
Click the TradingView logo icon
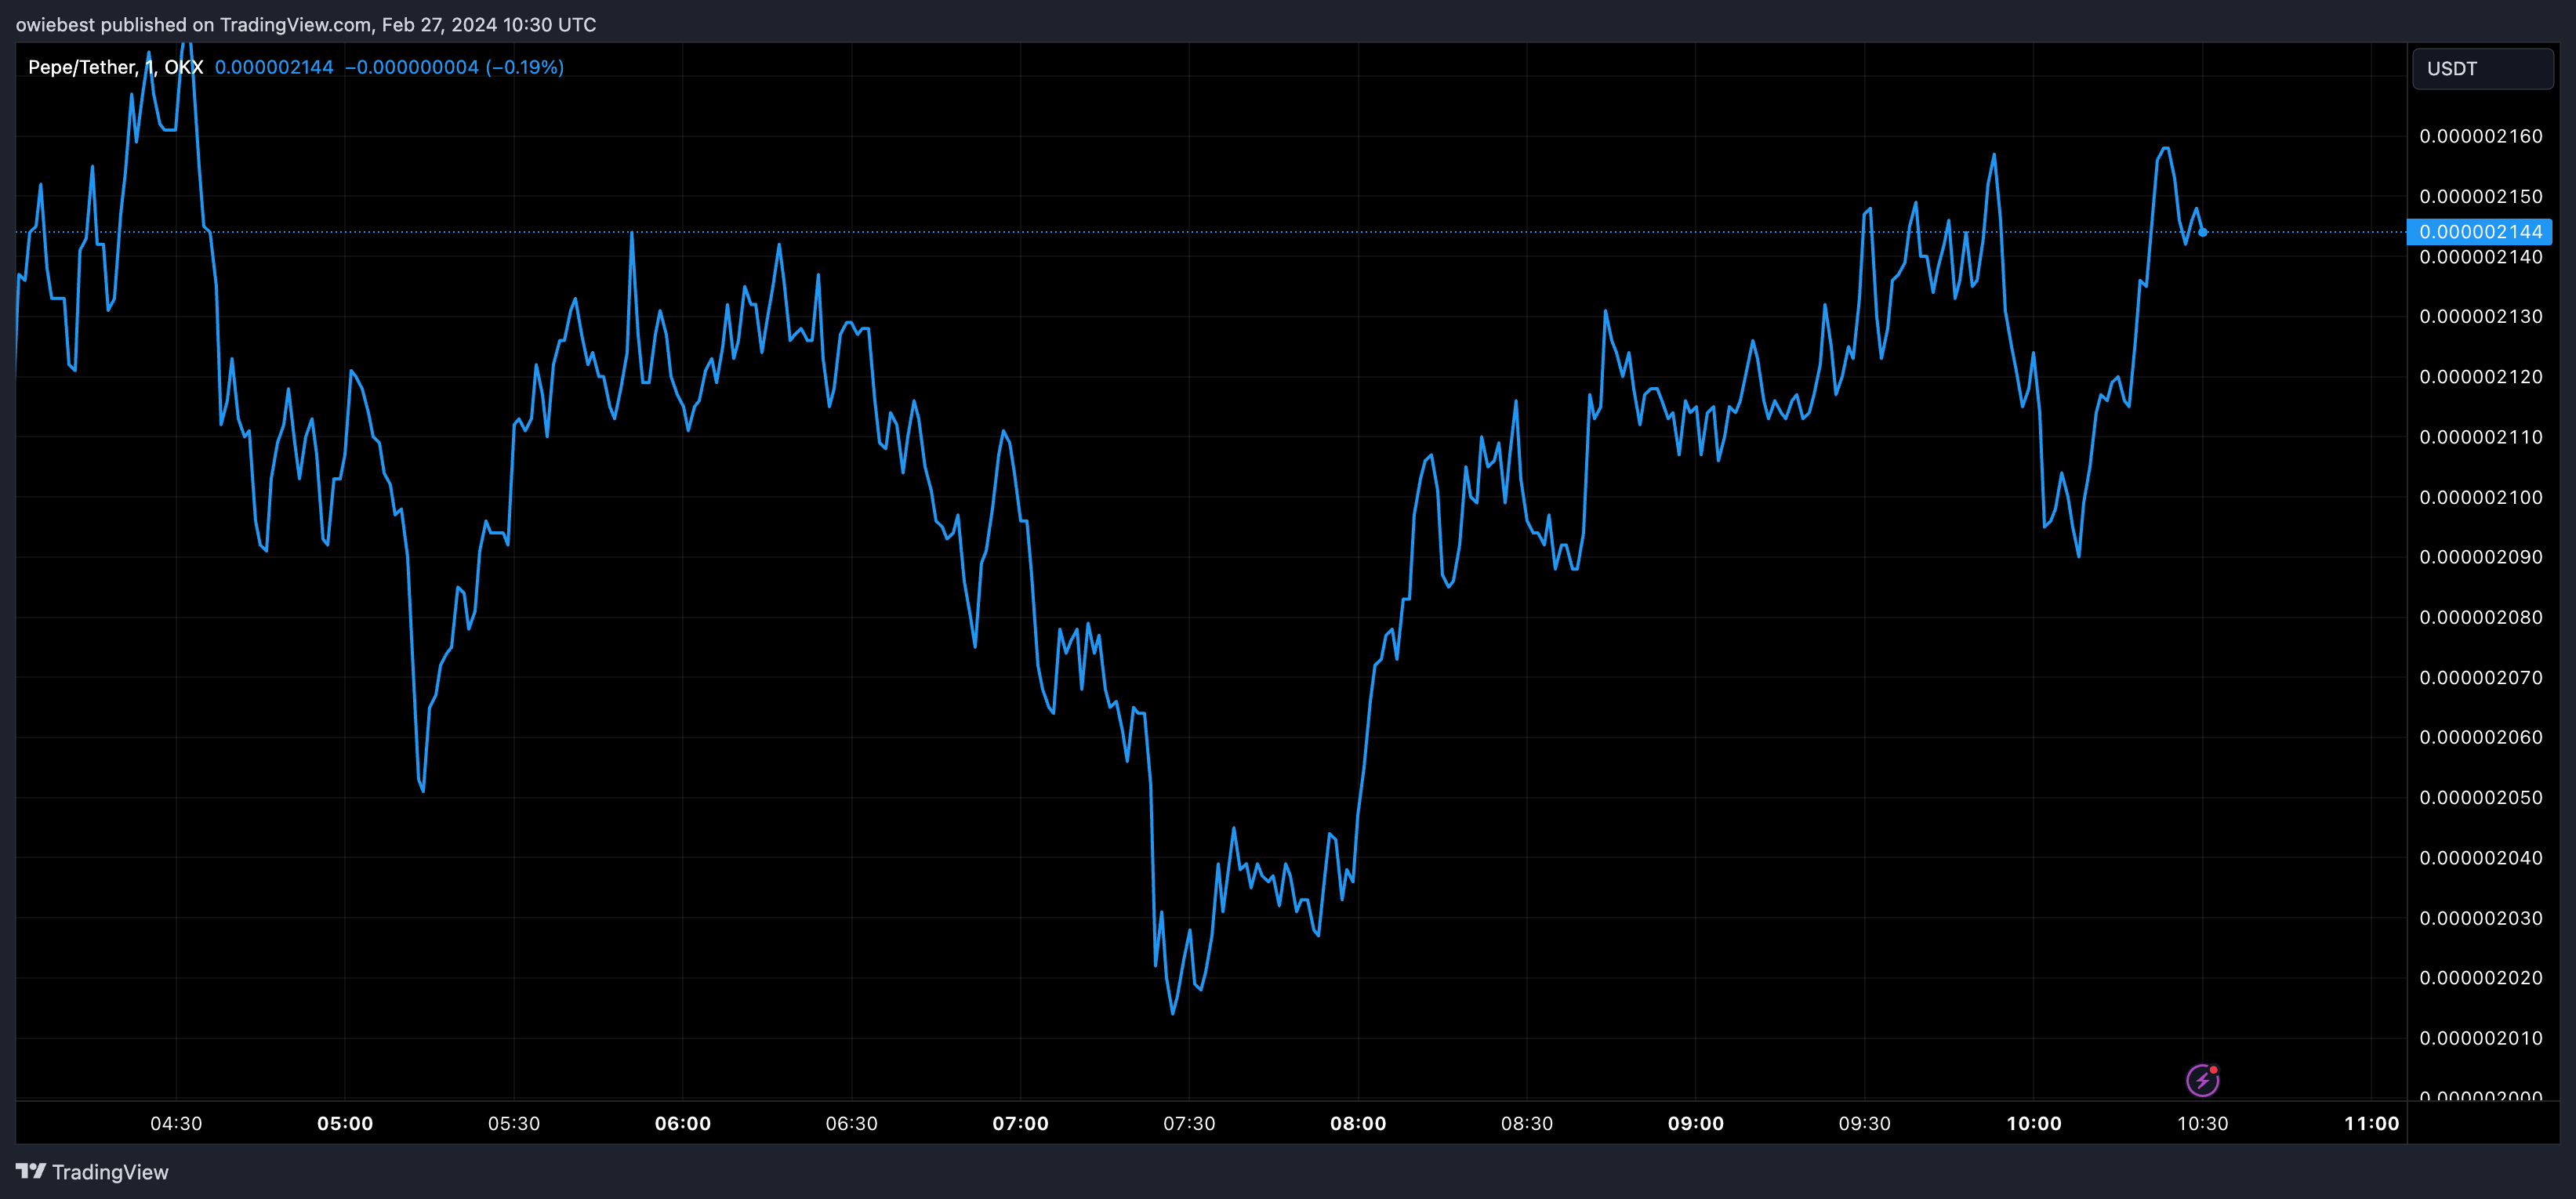30,1171
